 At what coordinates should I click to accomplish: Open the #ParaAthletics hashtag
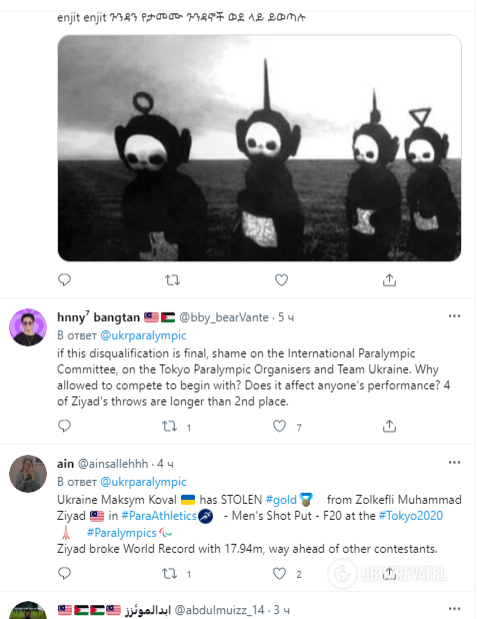click(159, 516)
